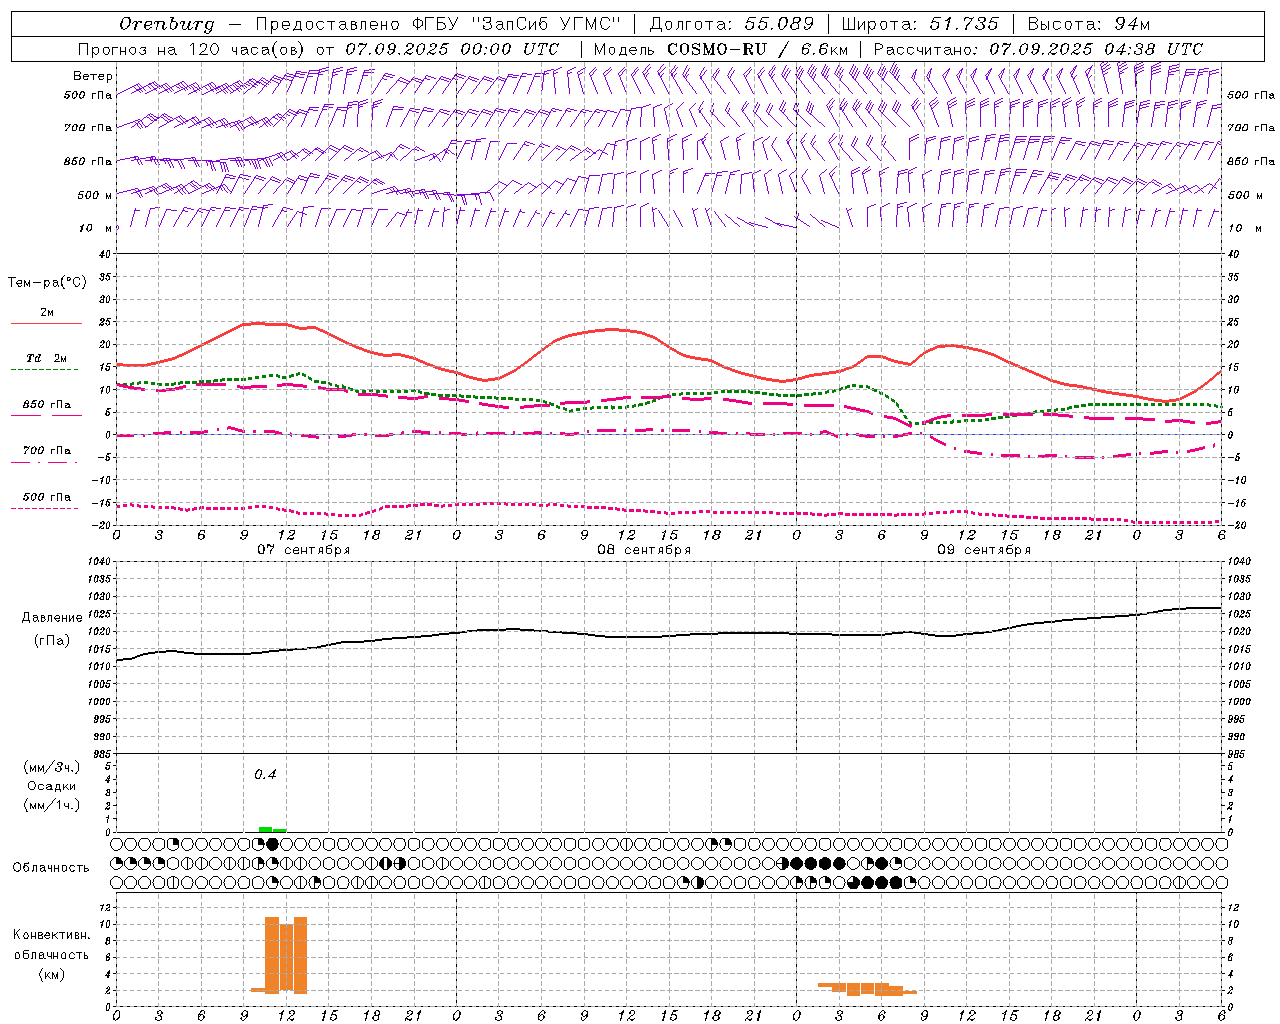Click the 'Модель COSMO-RU / 6.6км' model label
The width and height of the screenshot is (1280, 1024).
[721, 49]
